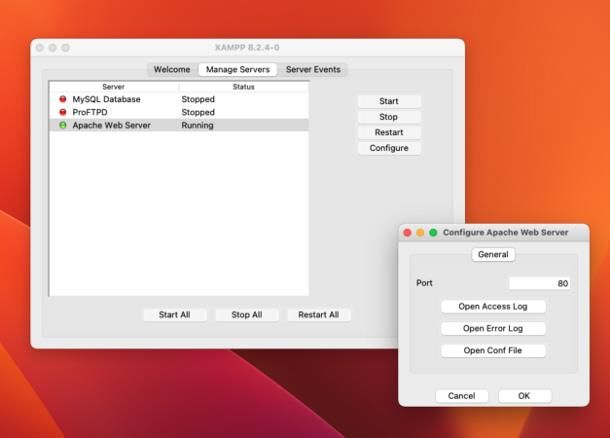The height and width of the screenshot is (438, 610).
Task: Open the Server Events tab
Action: pyautogui.click(x=313, y=70)
